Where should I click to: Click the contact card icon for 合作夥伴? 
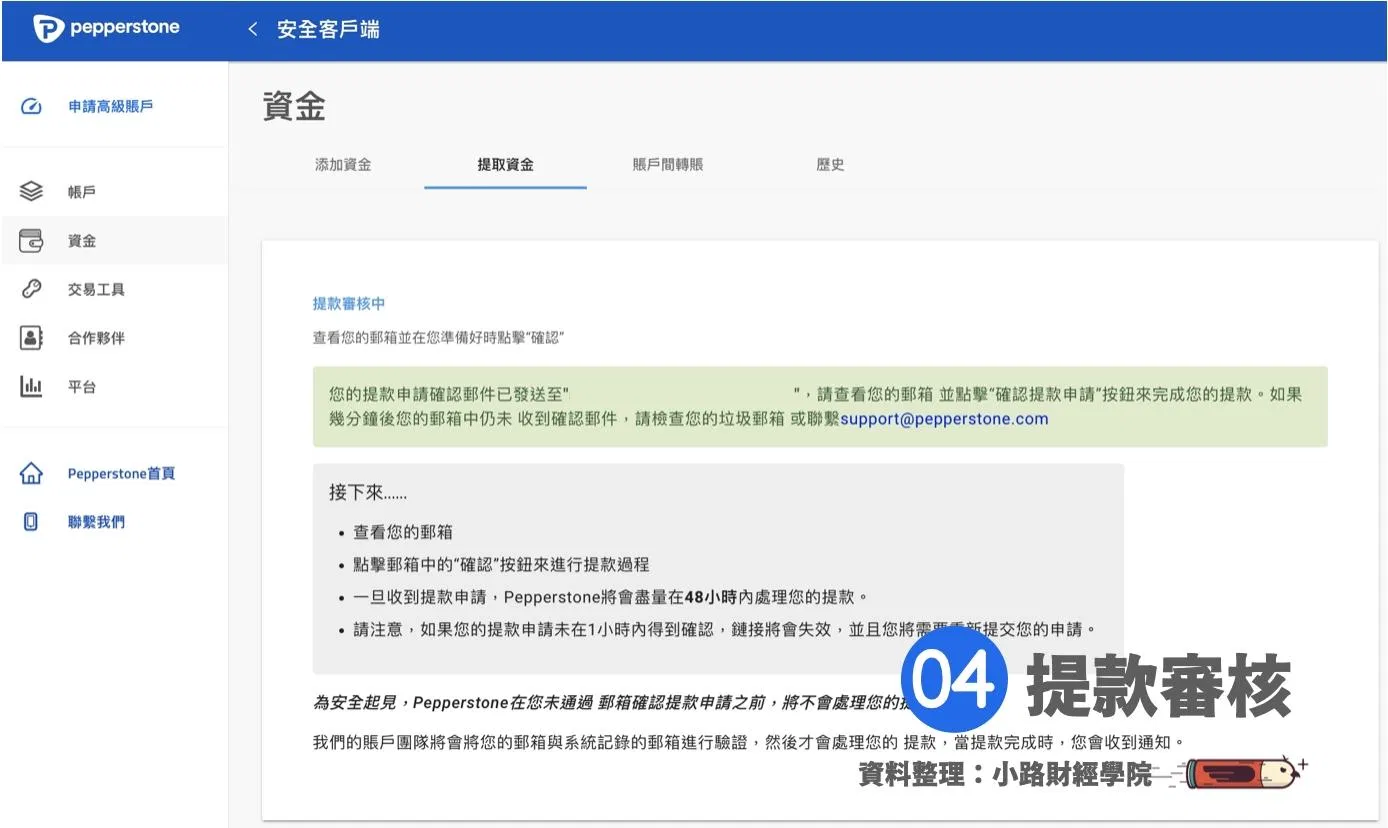(31, 338)
